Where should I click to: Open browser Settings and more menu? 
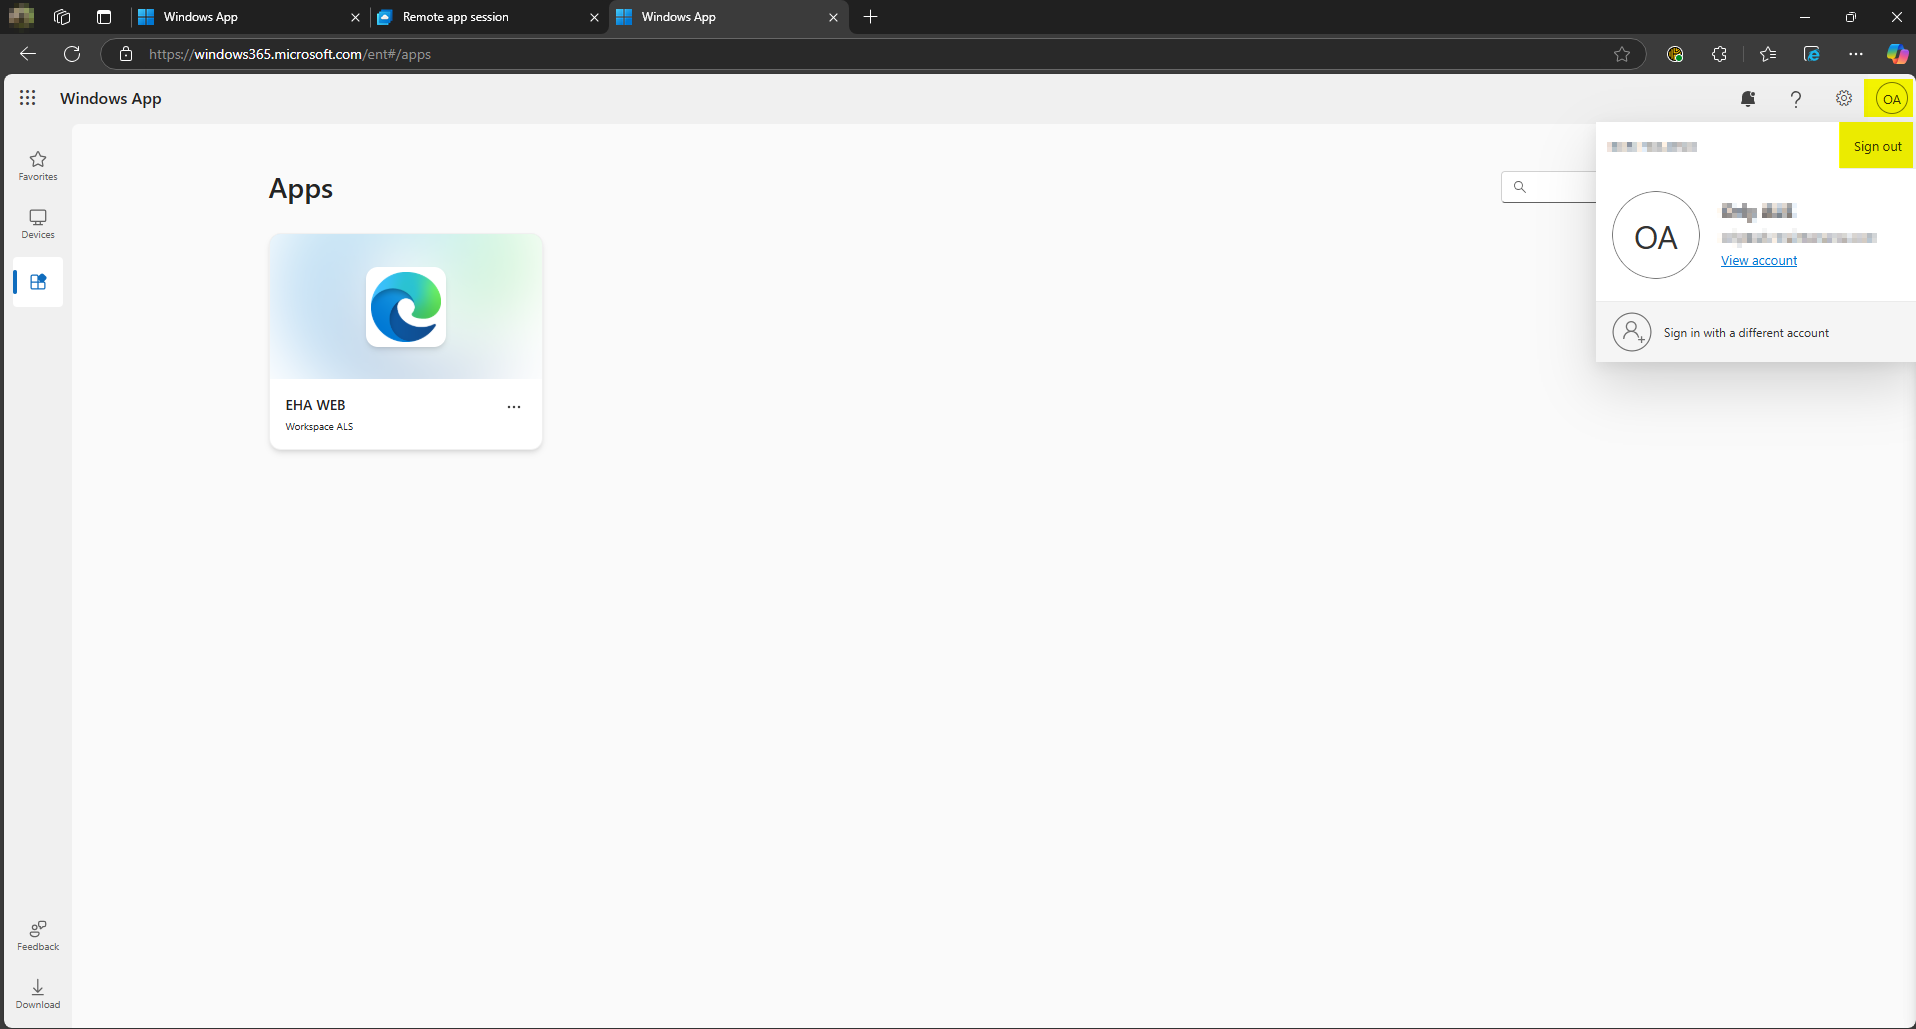tap(1856, 54)
